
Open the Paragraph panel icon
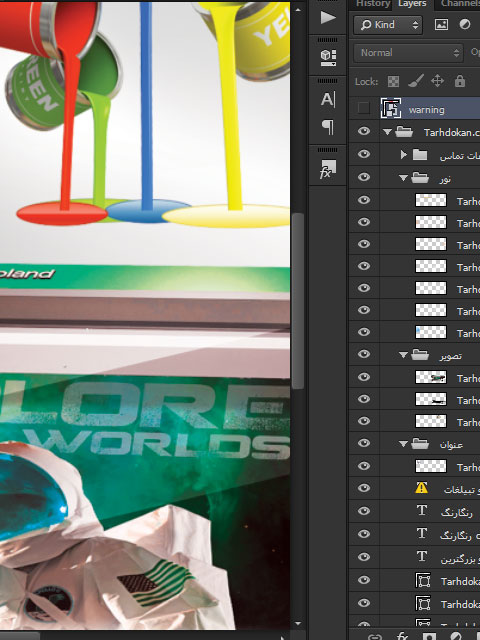(328, 127)
